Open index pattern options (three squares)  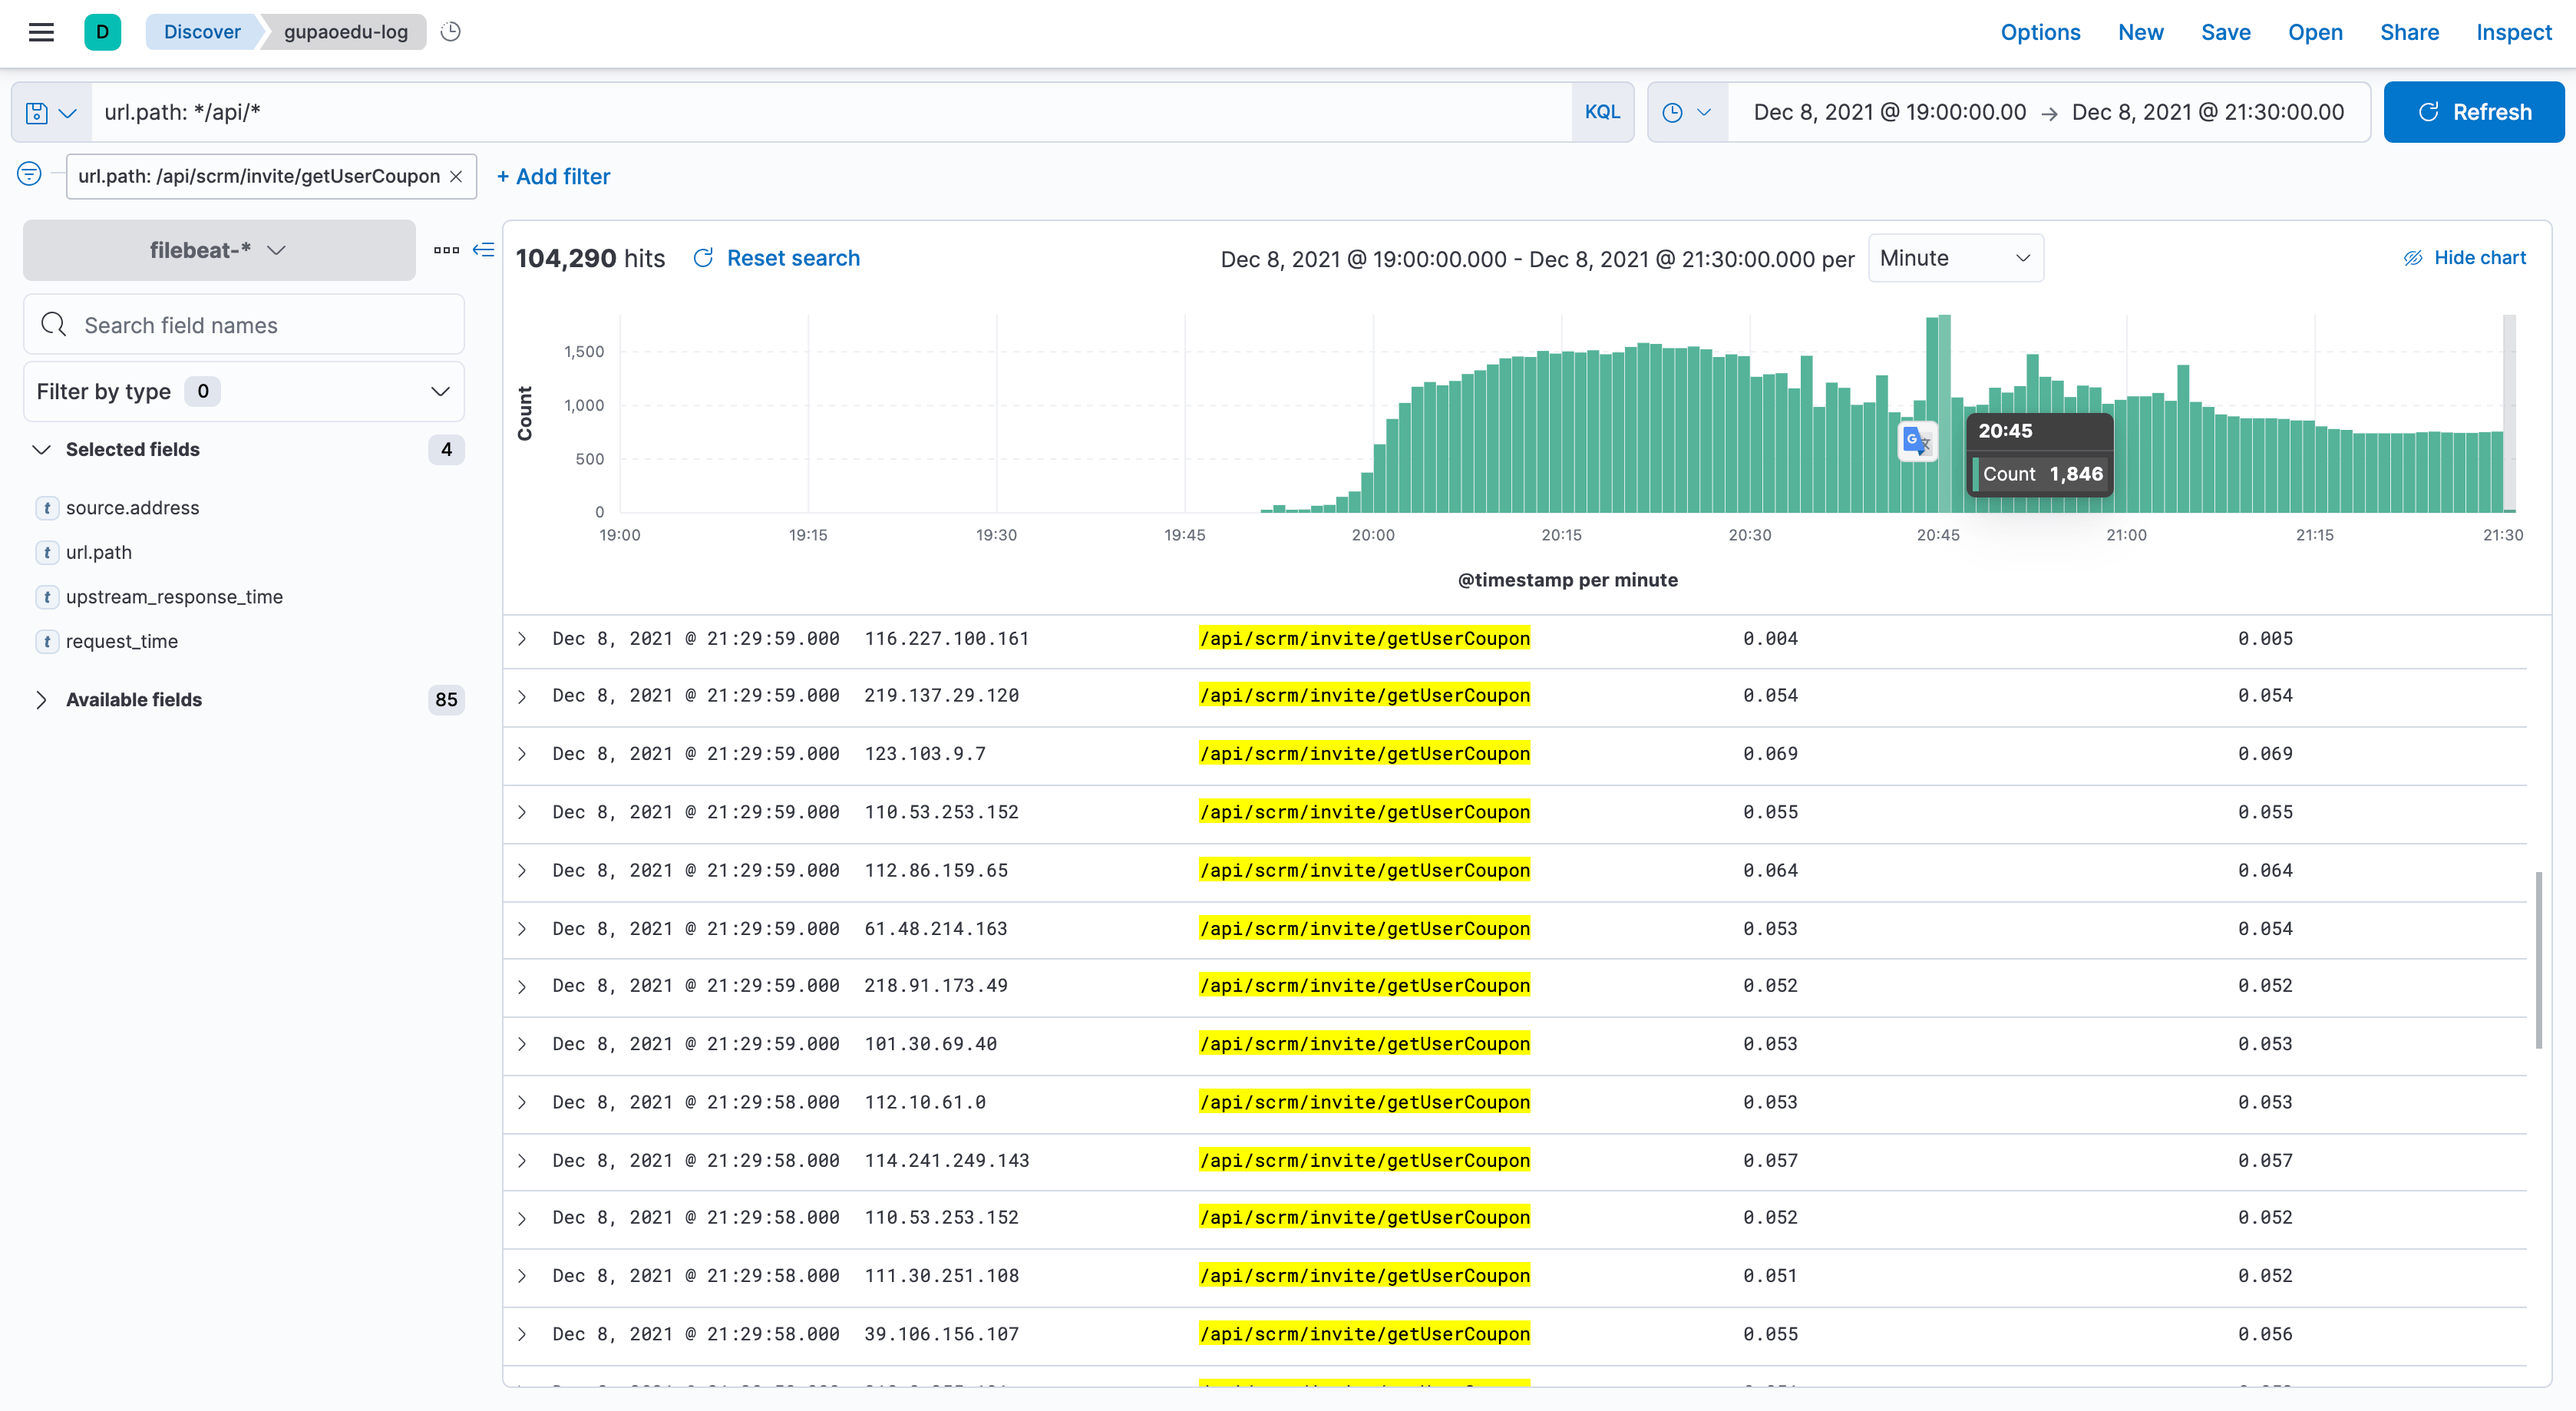[446, 250]
